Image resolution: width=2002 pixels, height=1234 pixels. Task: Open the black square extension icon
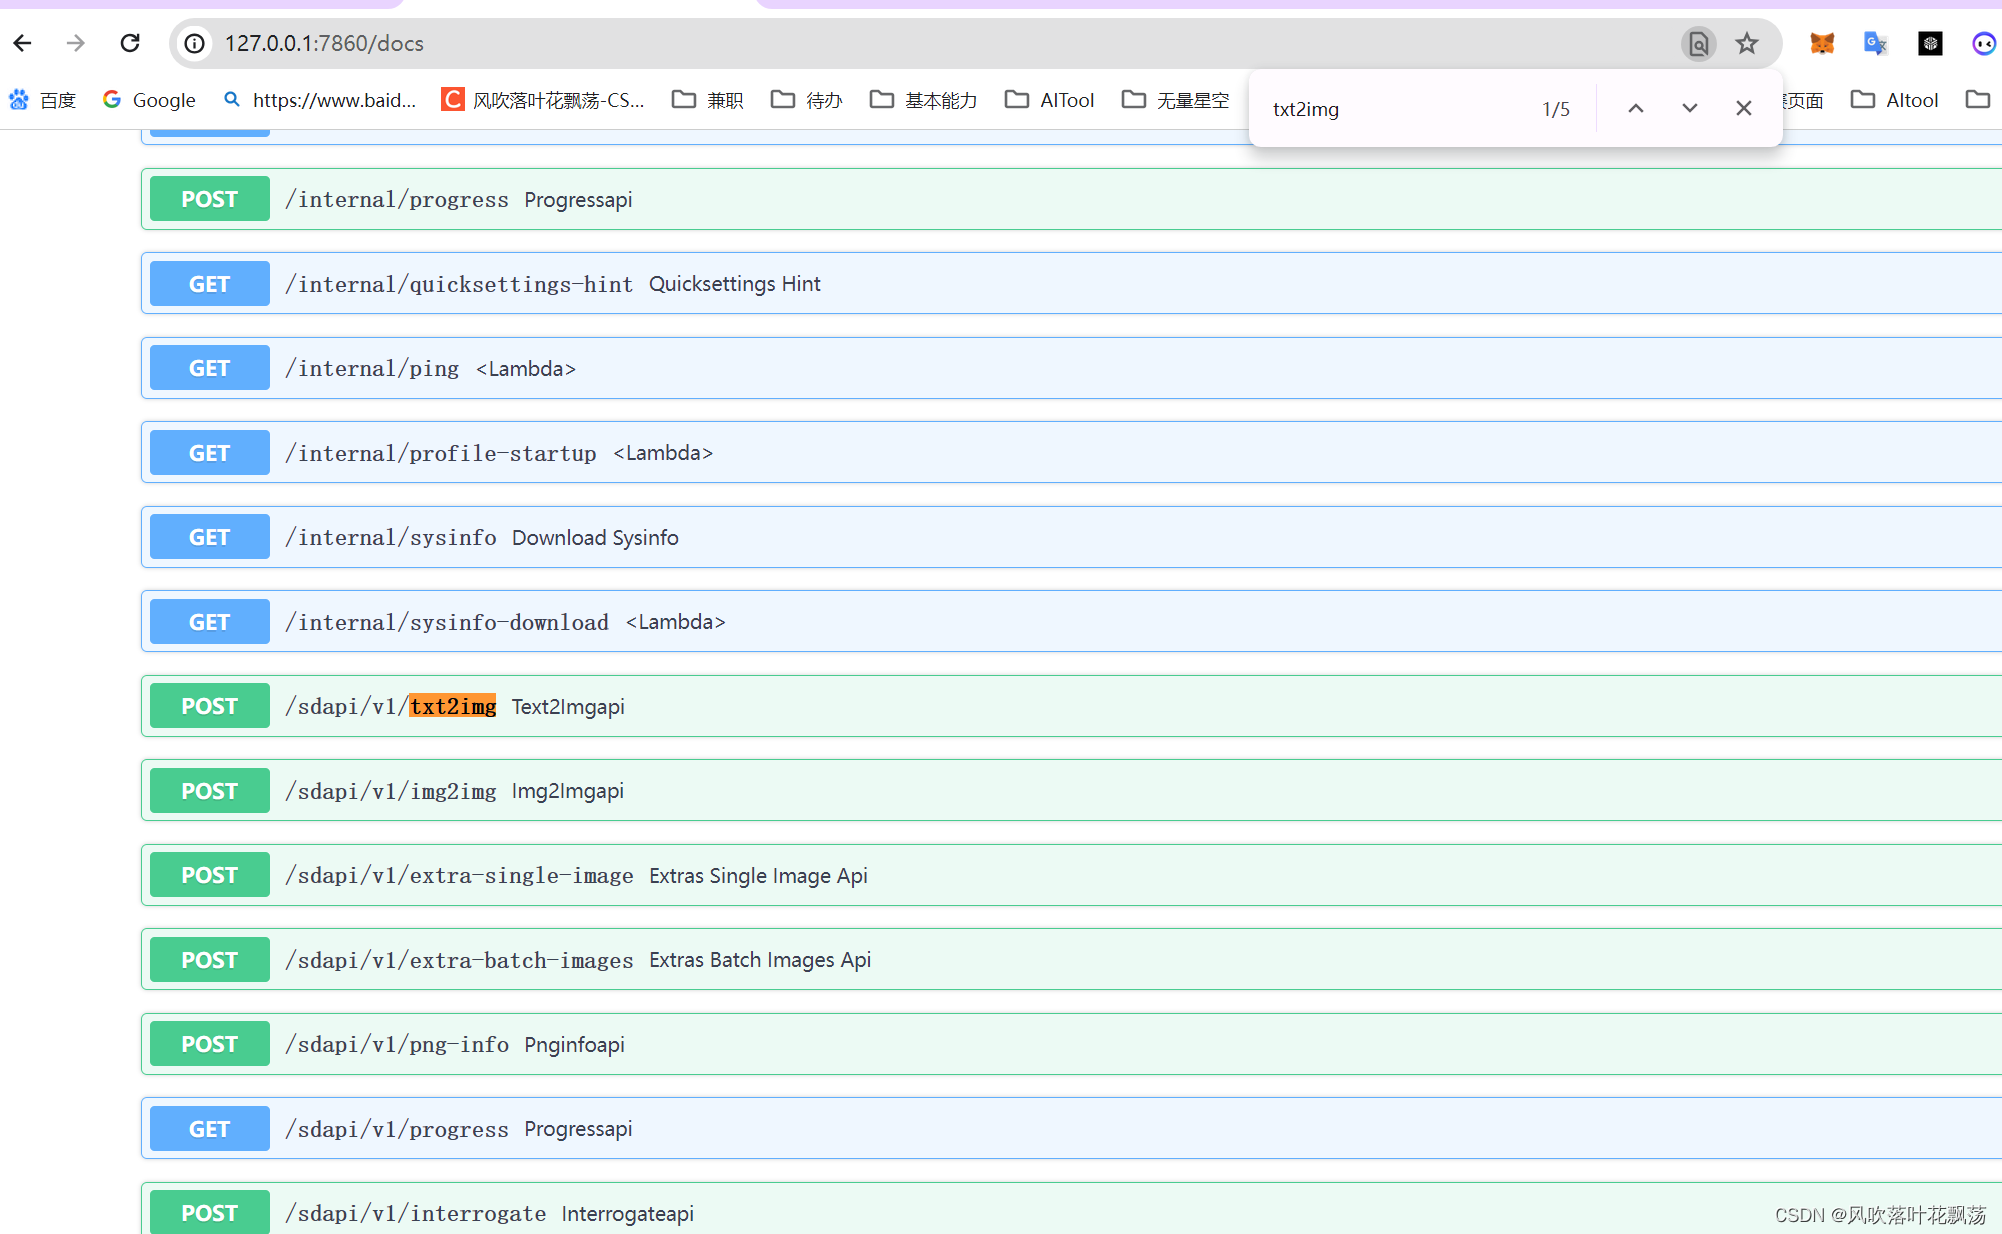point(1930,43)
